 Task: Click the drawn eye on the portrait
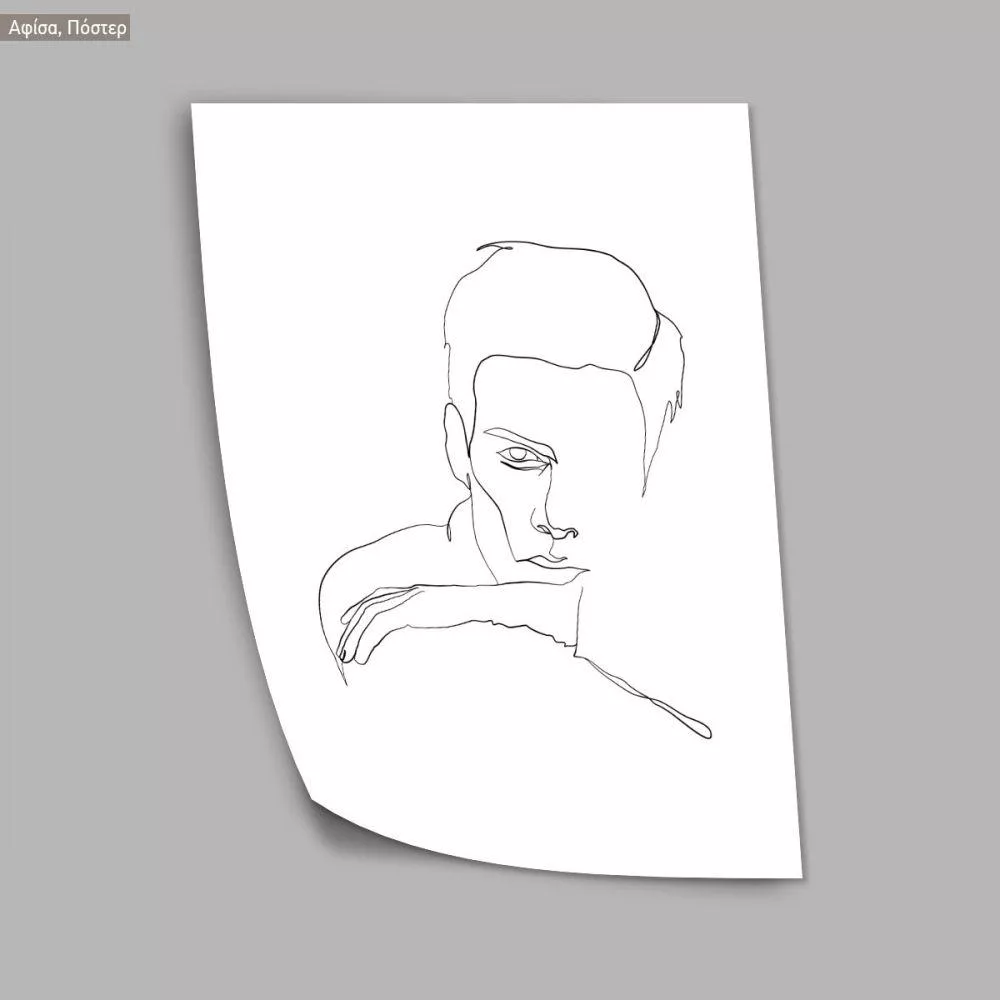520,456
